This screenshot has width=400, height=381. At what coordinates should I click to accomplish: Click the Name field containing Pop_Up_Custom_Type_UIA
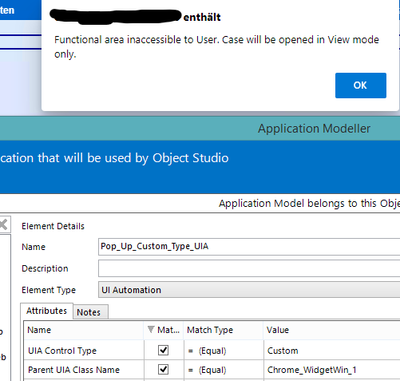tap(249, 247)
